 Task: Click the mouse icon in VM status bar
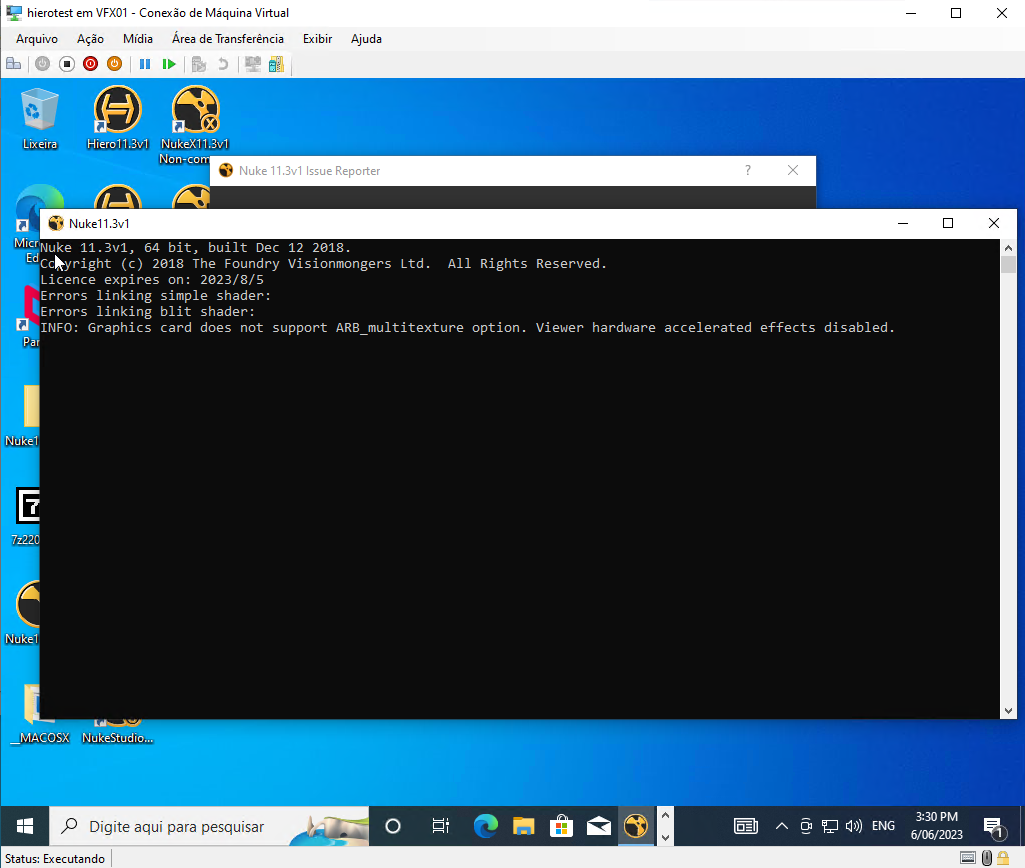(x=987, y=858)
